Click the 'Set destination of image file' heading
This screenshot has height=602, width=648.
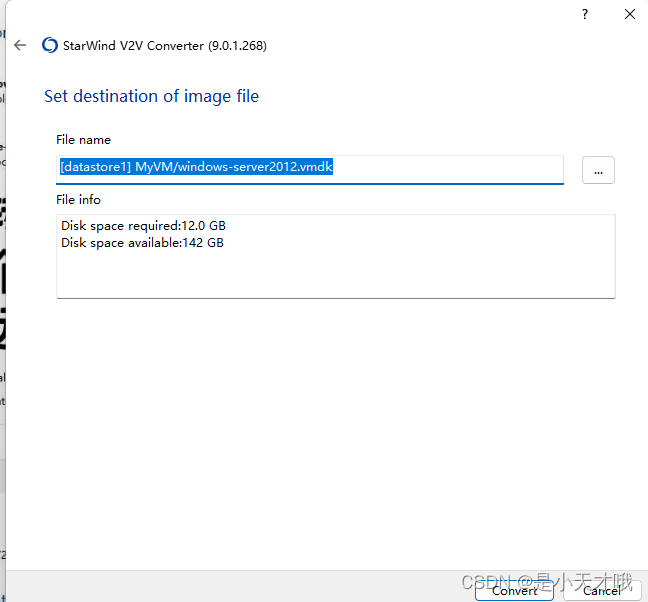pos(151,96)
